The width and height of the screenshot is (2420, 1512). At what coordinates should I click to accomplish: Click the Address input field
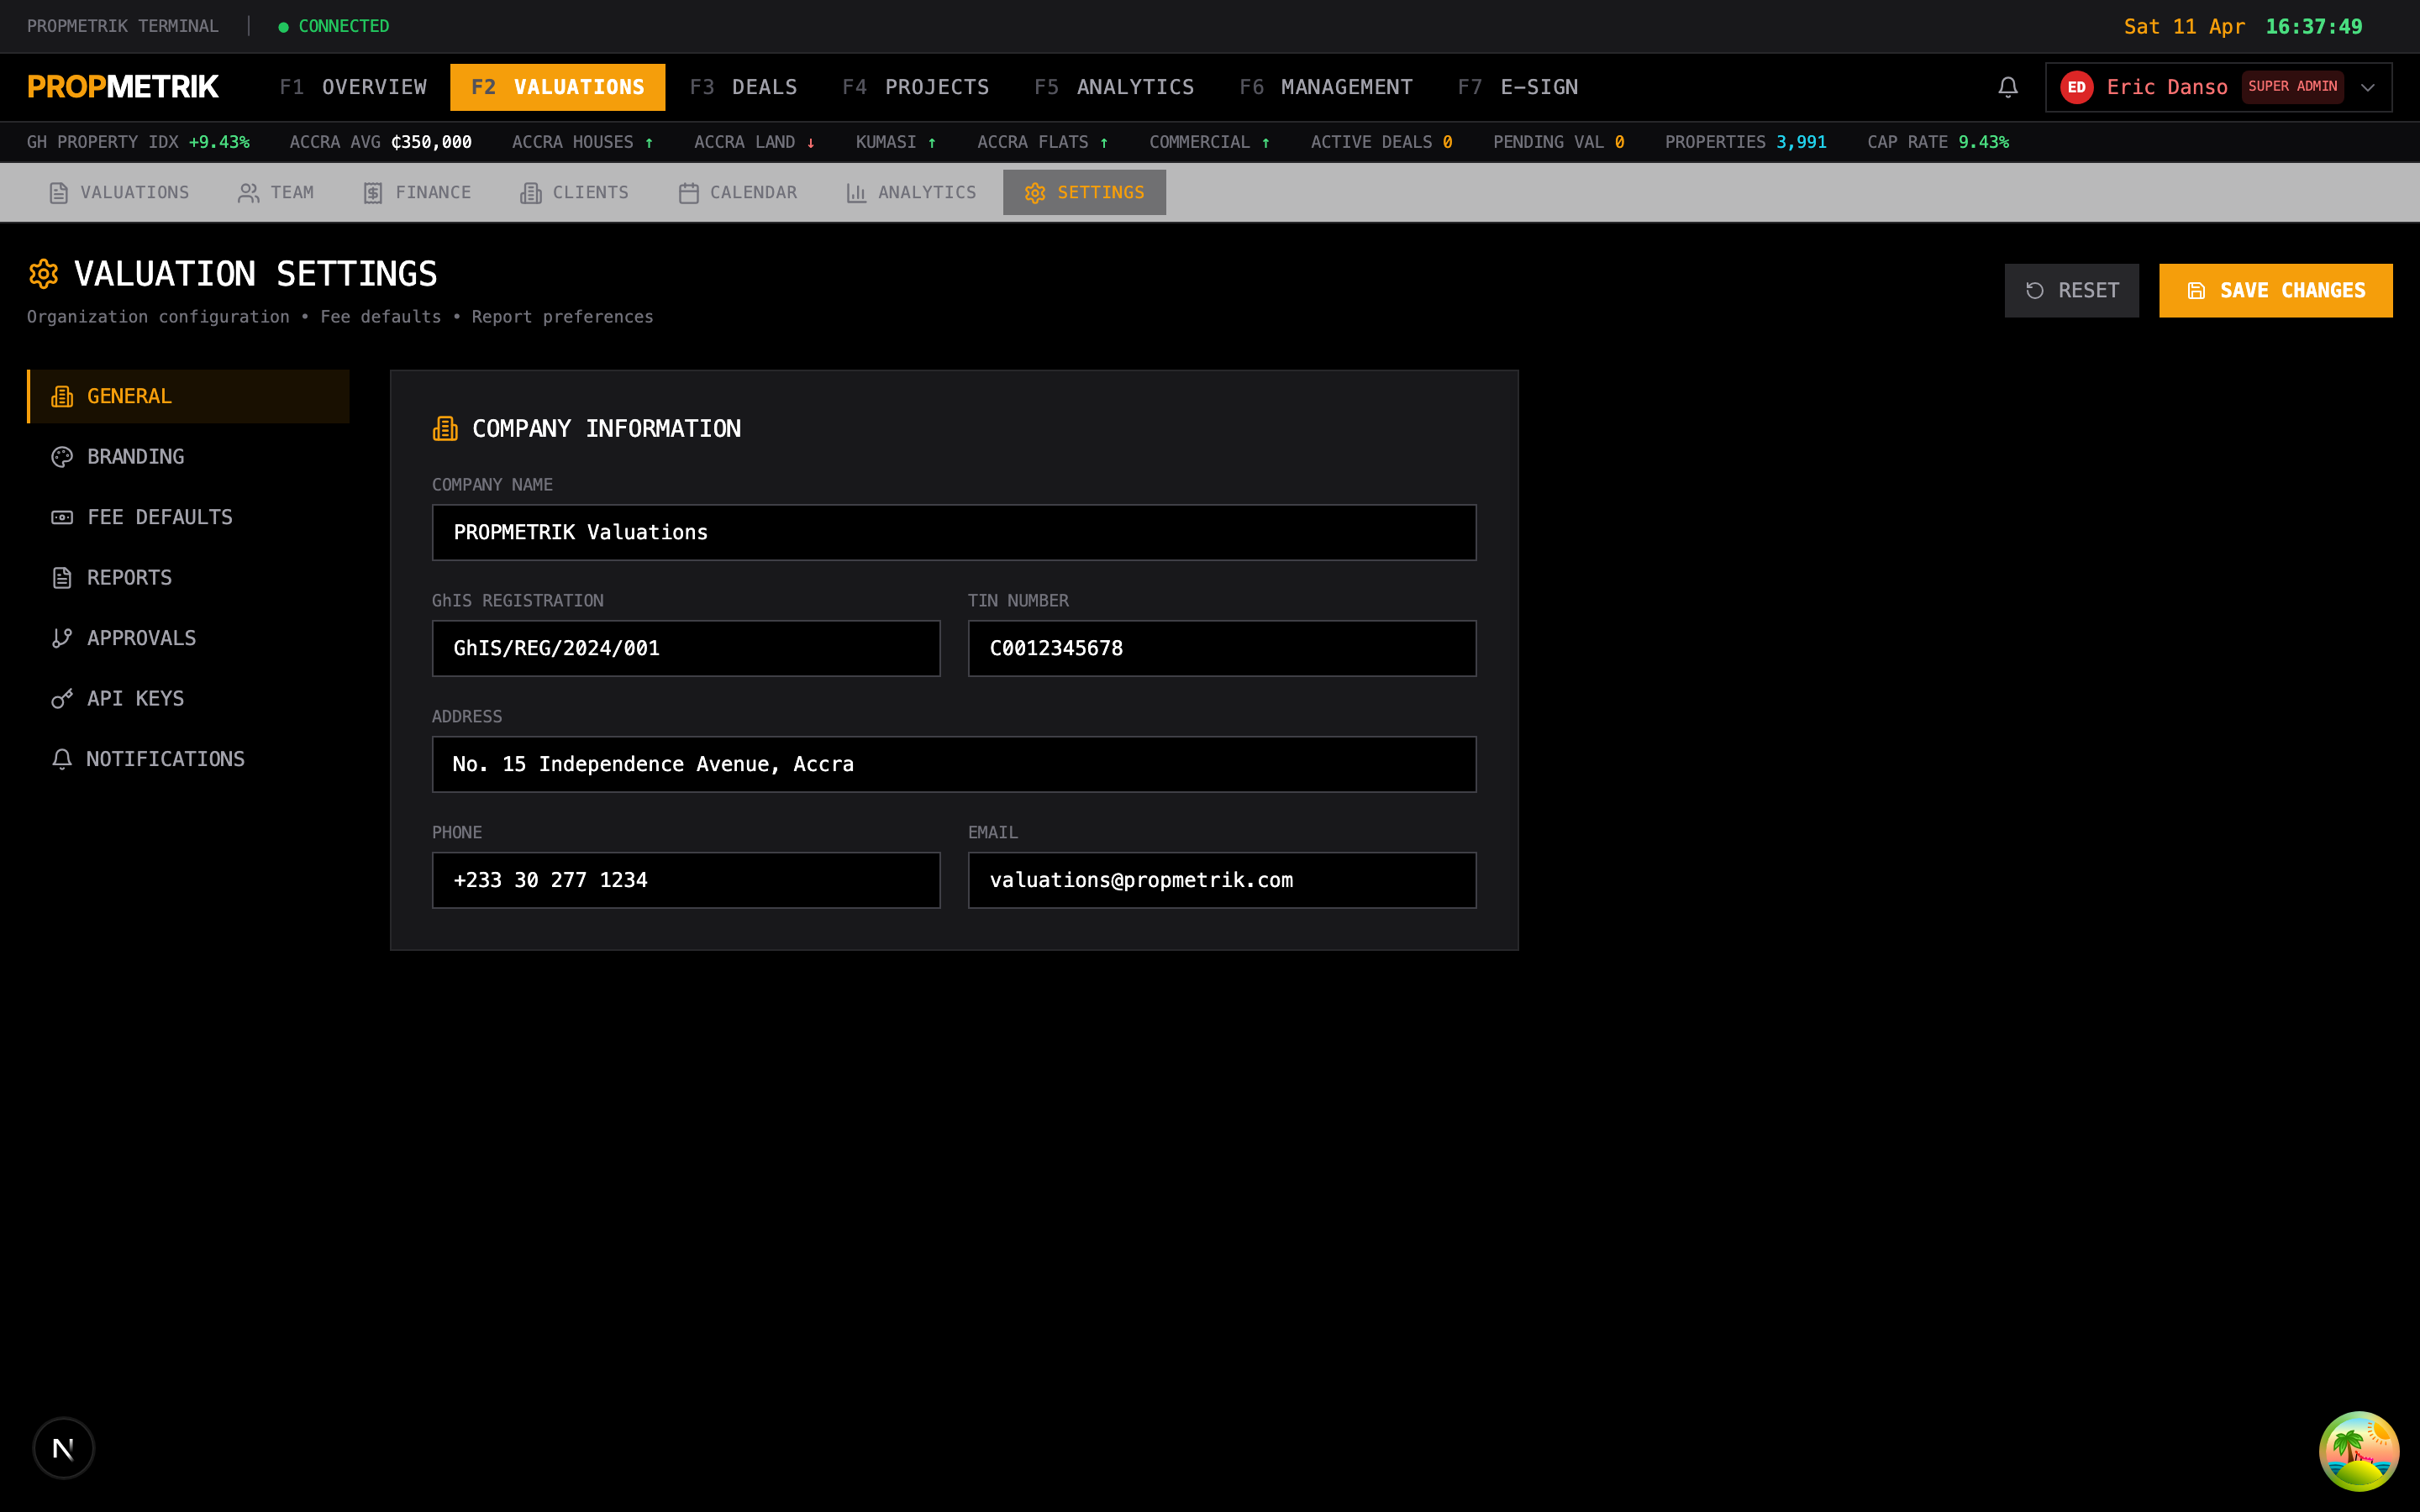(x=954, y=765)
